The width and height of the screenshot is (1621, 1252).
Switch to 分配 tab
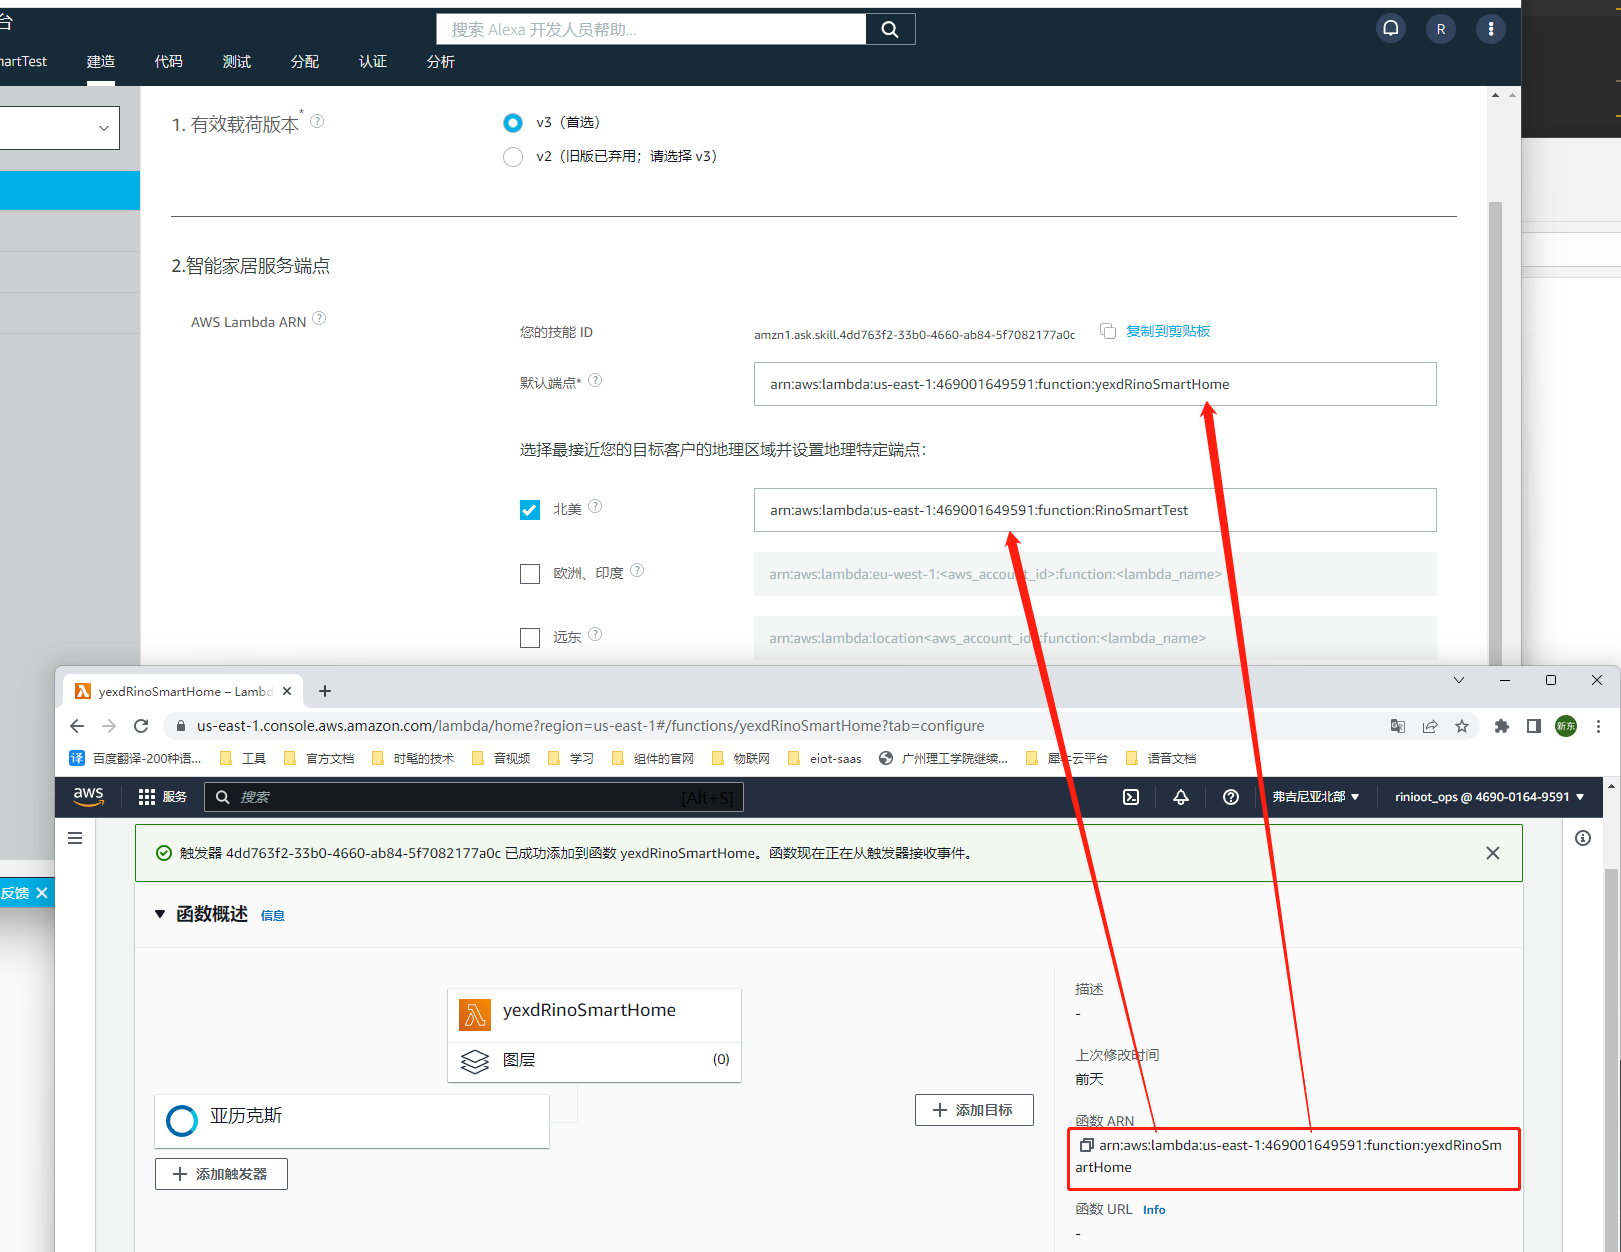coord(305,62)
